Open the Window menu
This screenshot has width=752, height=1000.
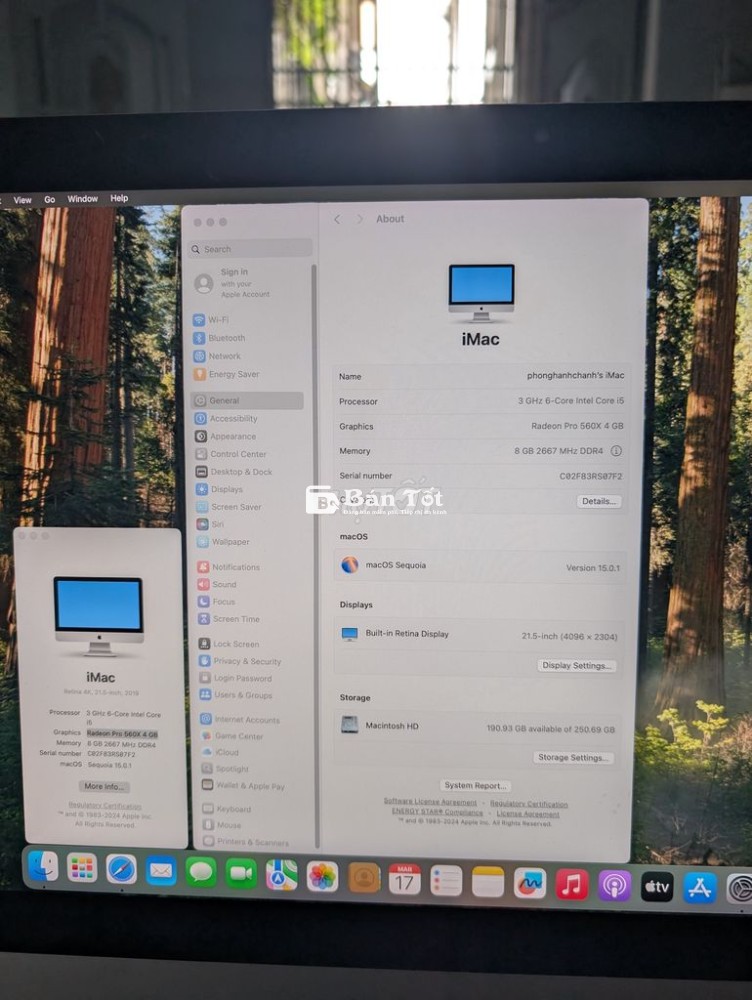[83, 199]
